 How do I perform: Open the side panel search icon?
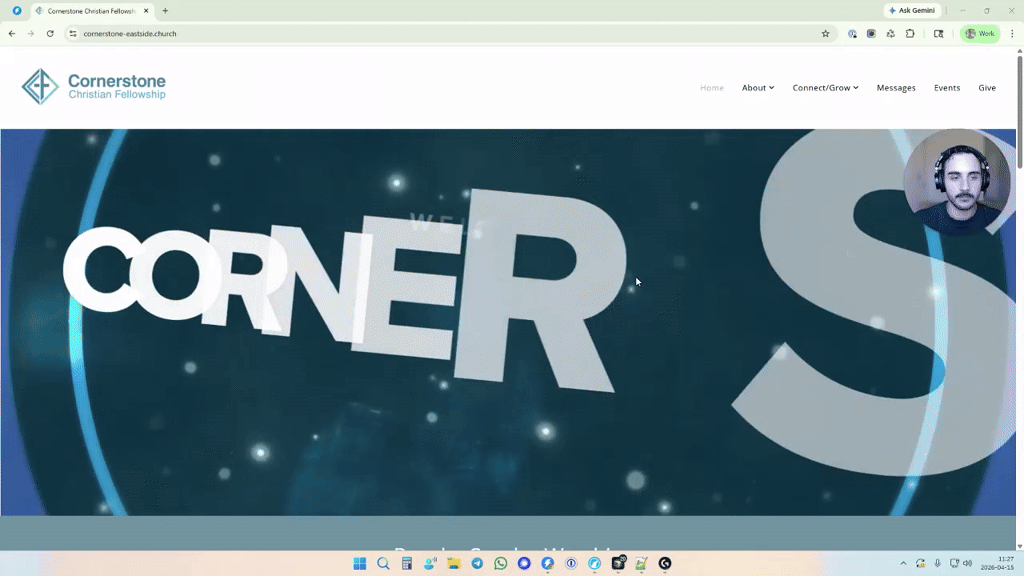[x=938, y=33]
